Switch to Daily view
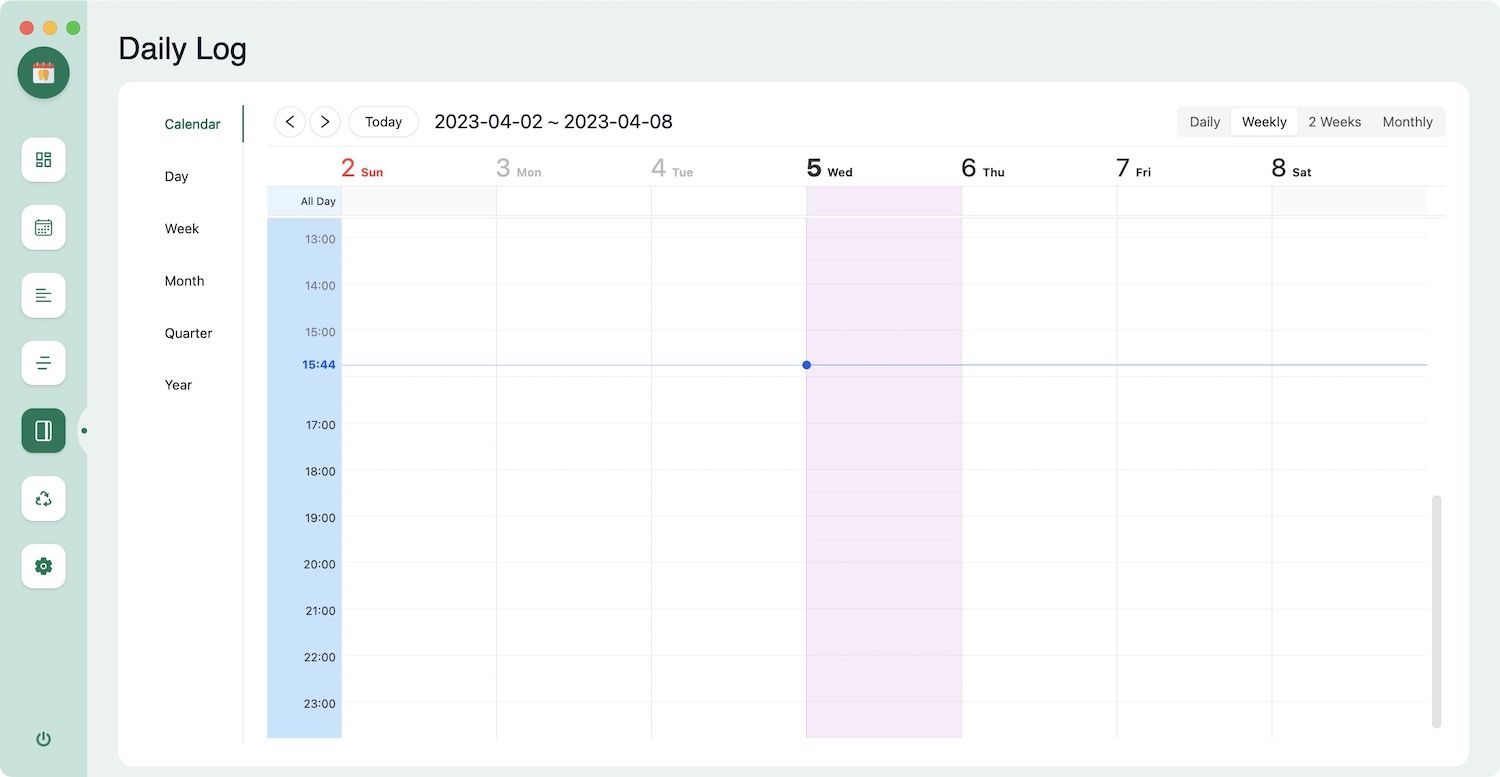Image resolution: width=1500 pixels, height=777 pixels. pyautogui.click(x=1204, y=122)
